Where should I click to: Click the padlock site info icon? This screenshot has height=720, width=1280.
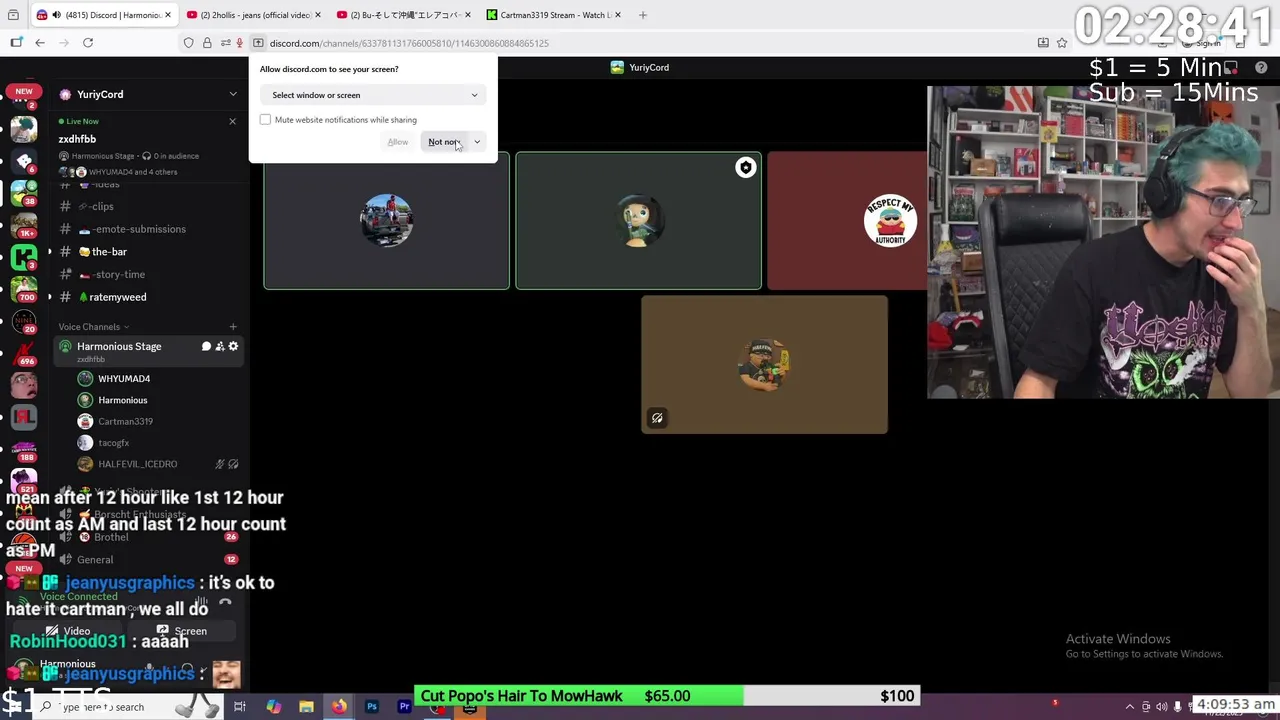(x=207, y=43)
